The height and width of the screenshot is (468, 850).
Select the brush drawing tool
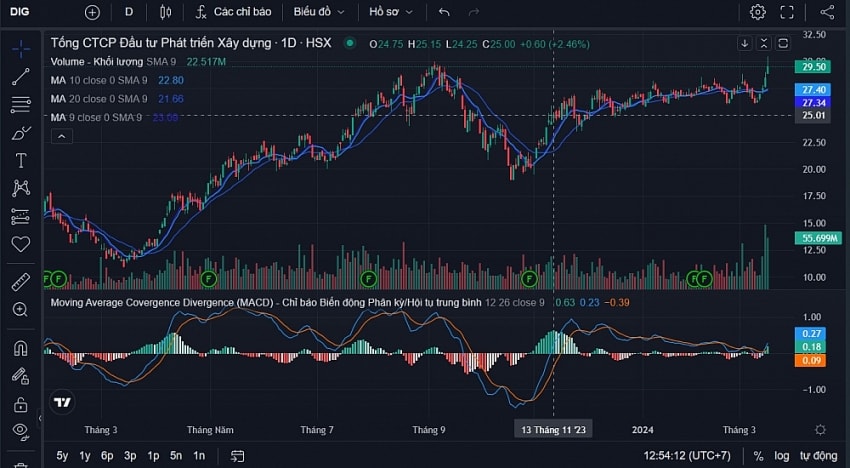[x=21, y=133]
